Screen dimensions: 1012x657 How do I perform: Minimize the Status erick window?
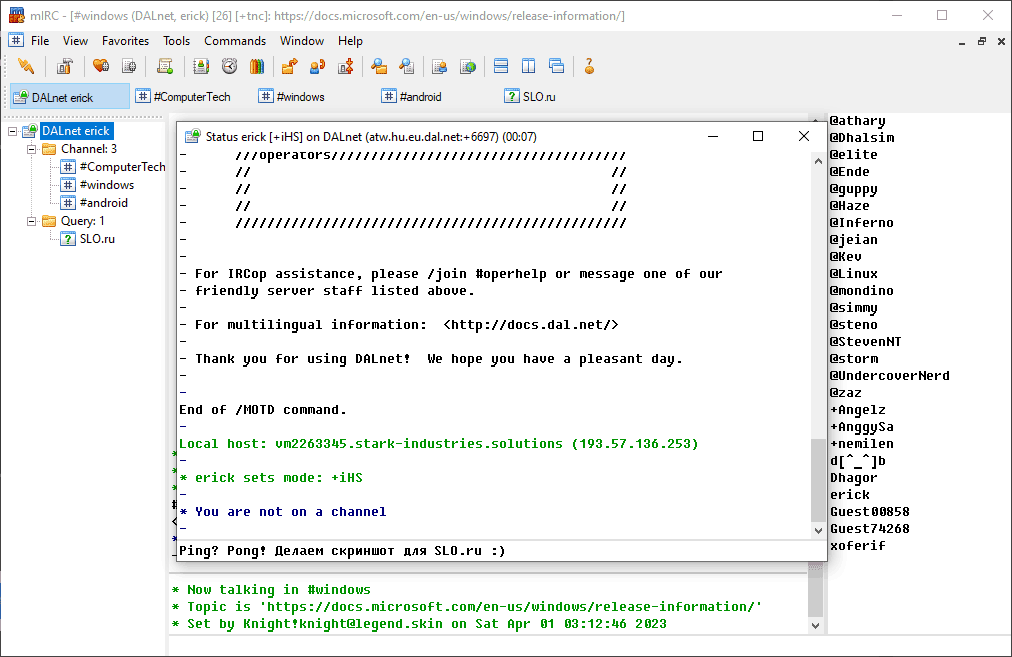[x=713, y=136]
